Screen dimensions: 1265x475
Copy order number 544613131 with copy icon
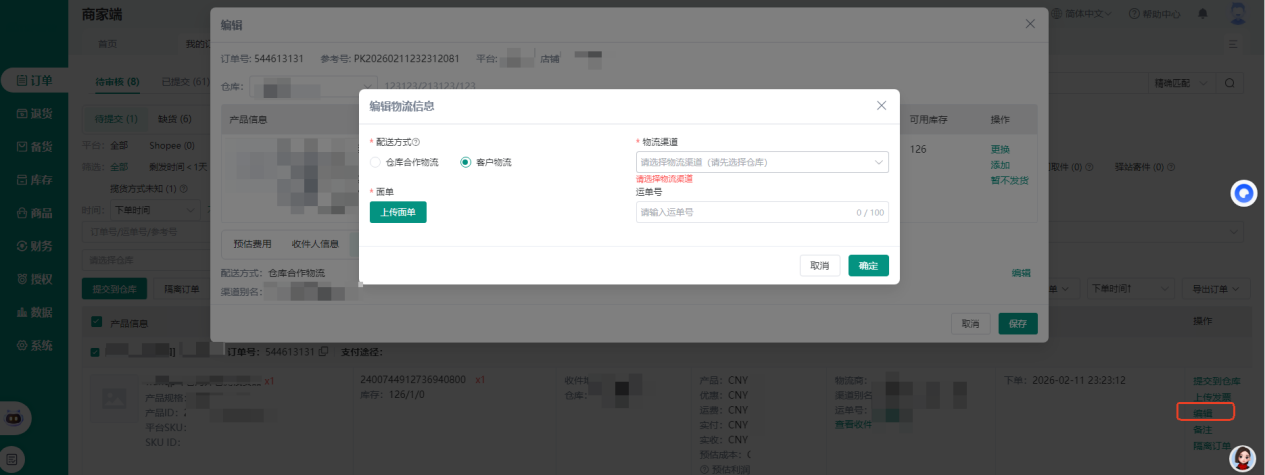point(323,352)
